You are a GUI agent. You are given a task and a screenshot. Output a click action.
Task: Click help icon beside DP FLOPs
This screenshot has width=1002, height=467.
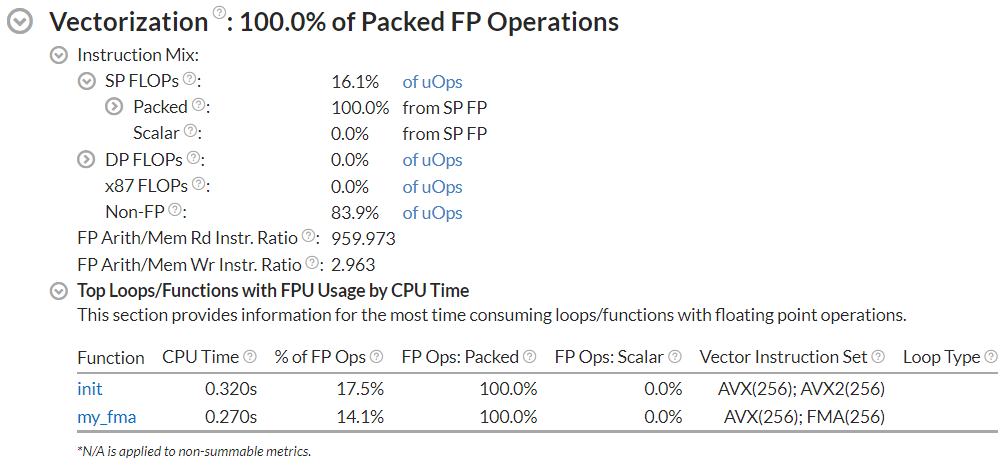point(192,158)
